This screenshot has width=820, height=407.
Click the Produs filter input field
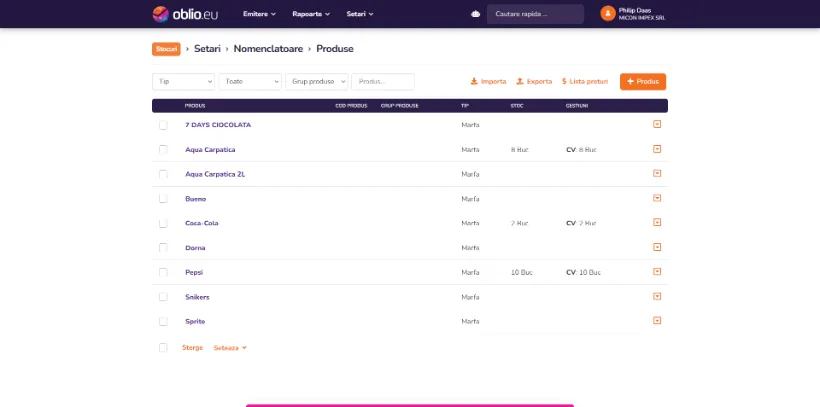tap(383, 82)
